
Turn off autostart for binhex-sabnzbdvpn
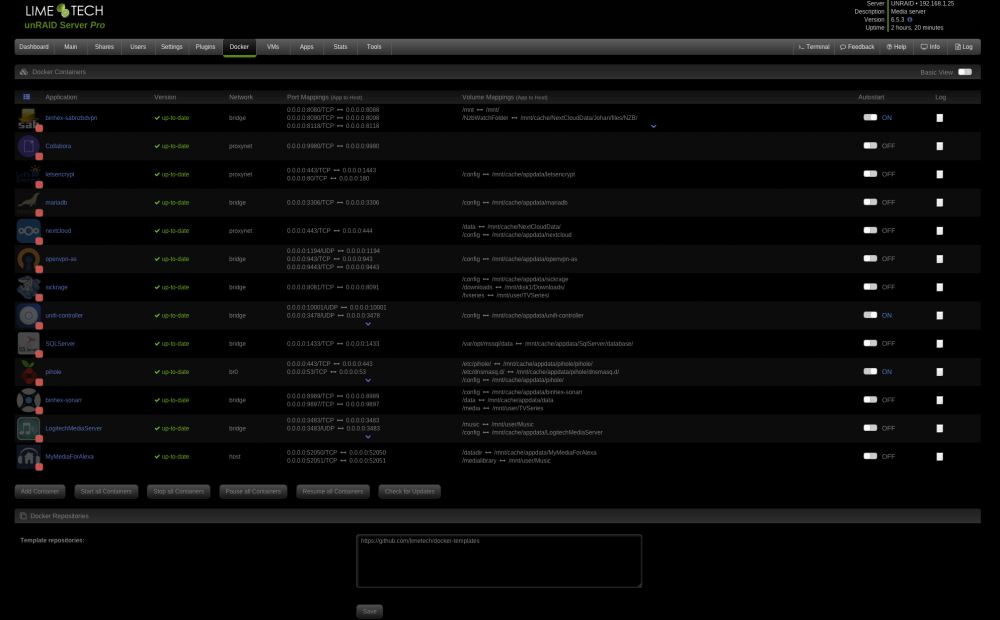870,117
